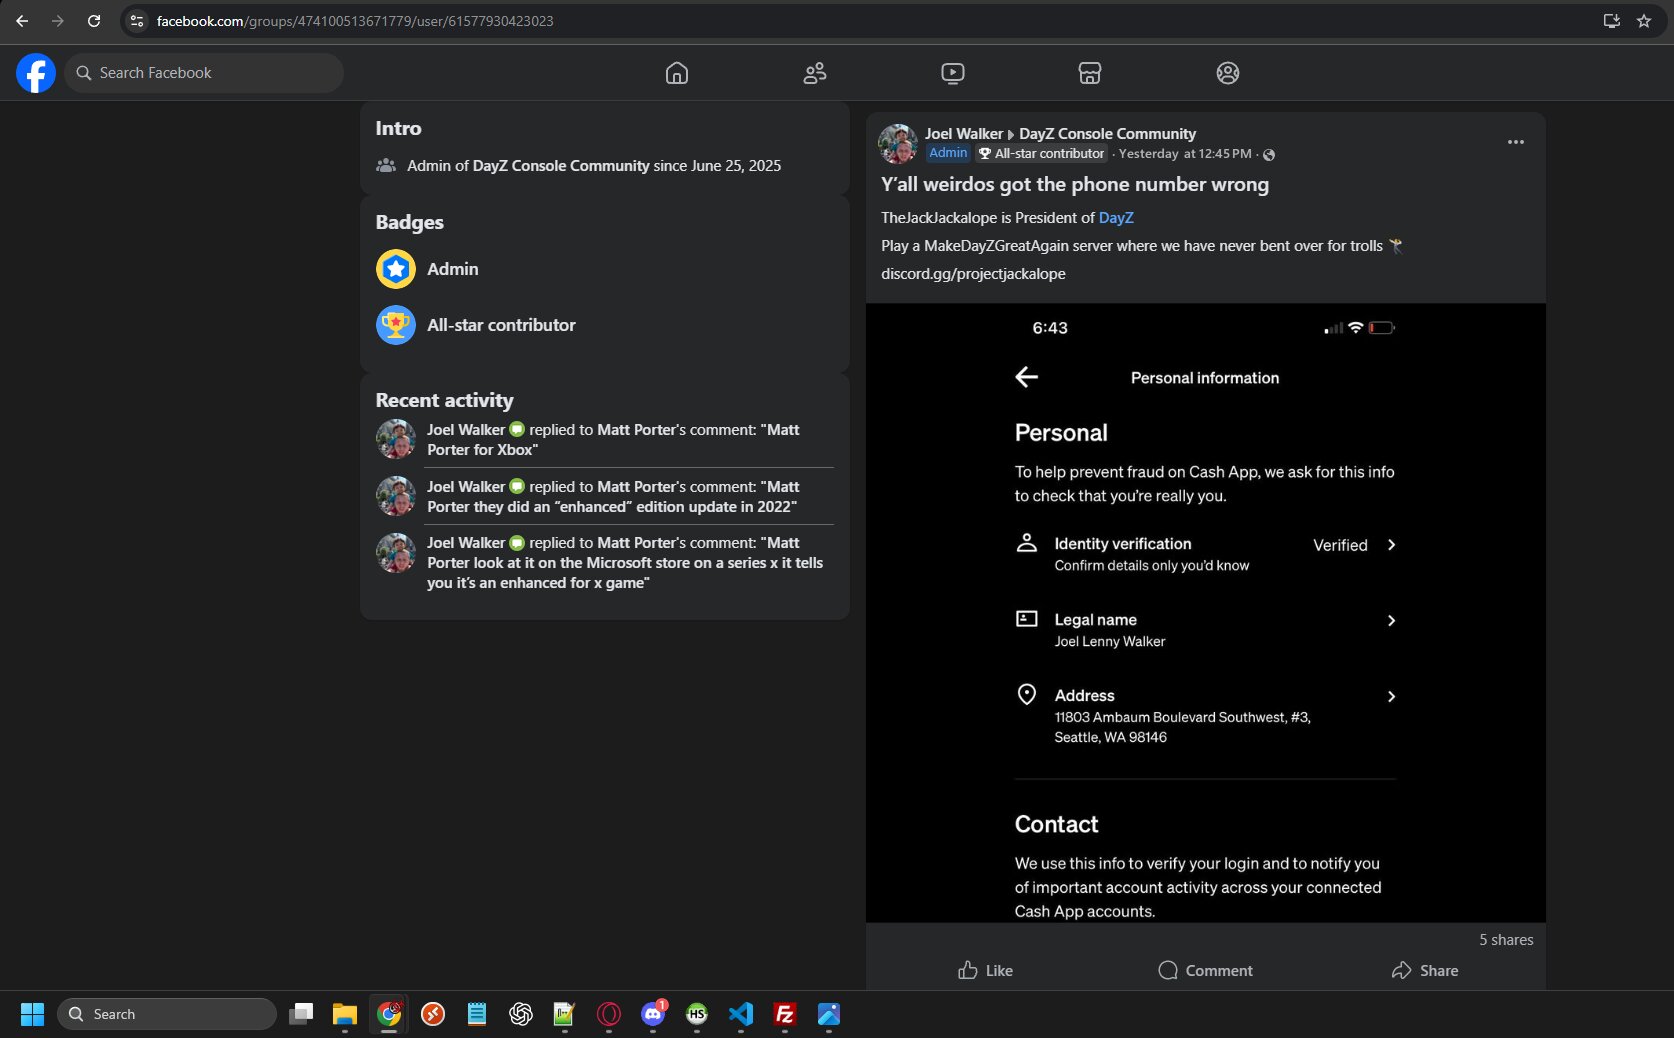This screenshot has width=1674, height=1038.
Task: Open the post timestamp "Yesterday at 12:45 PM"
Action: 1185,154
